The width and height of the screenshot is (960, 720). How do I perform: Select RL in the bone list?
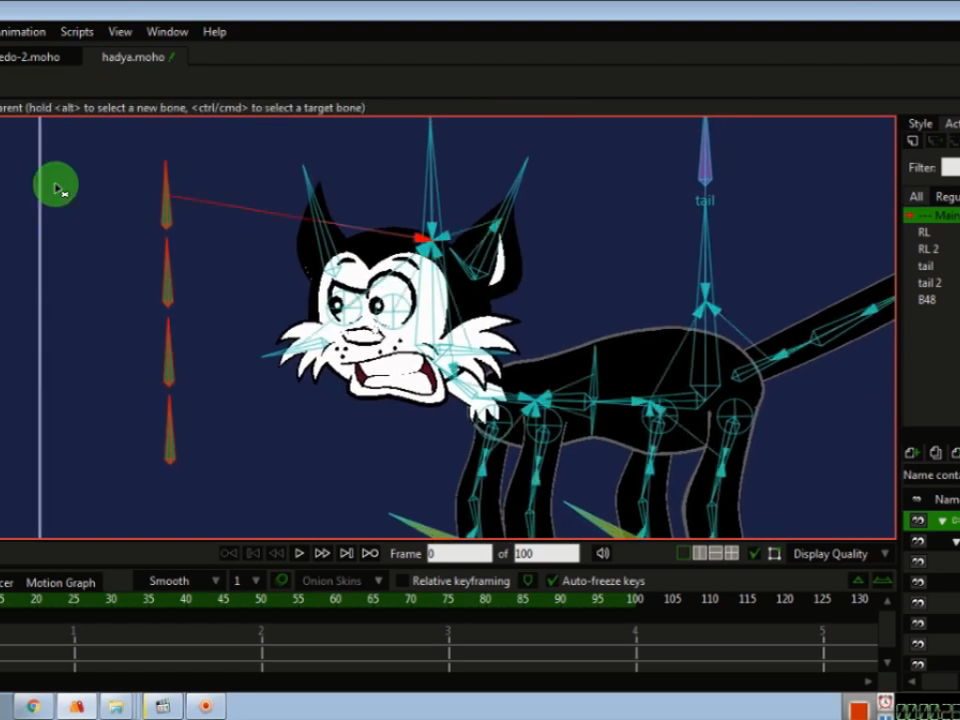point(924,233)
